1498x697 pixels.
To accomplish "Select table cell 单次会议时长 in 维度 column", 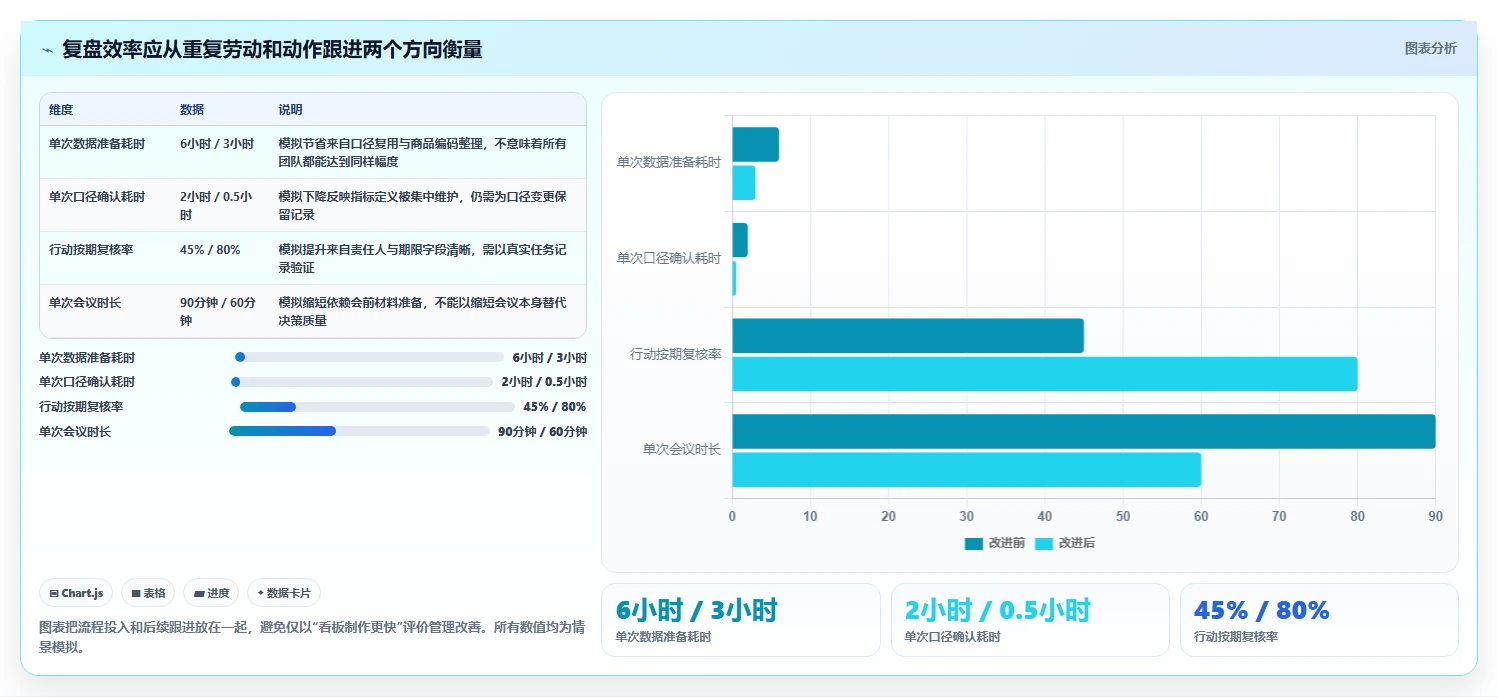I will tap(85, 303).
